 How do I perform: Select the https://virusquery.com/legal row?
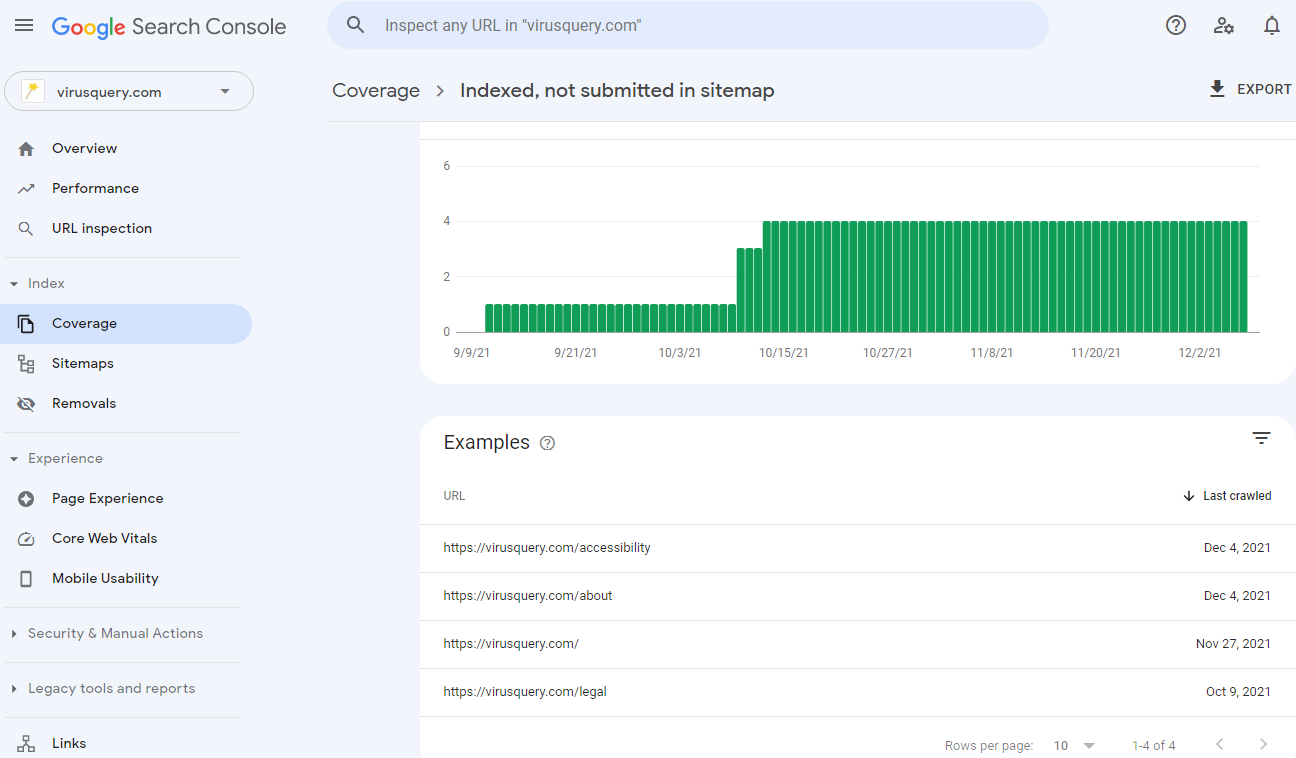(x=857, y=692)
